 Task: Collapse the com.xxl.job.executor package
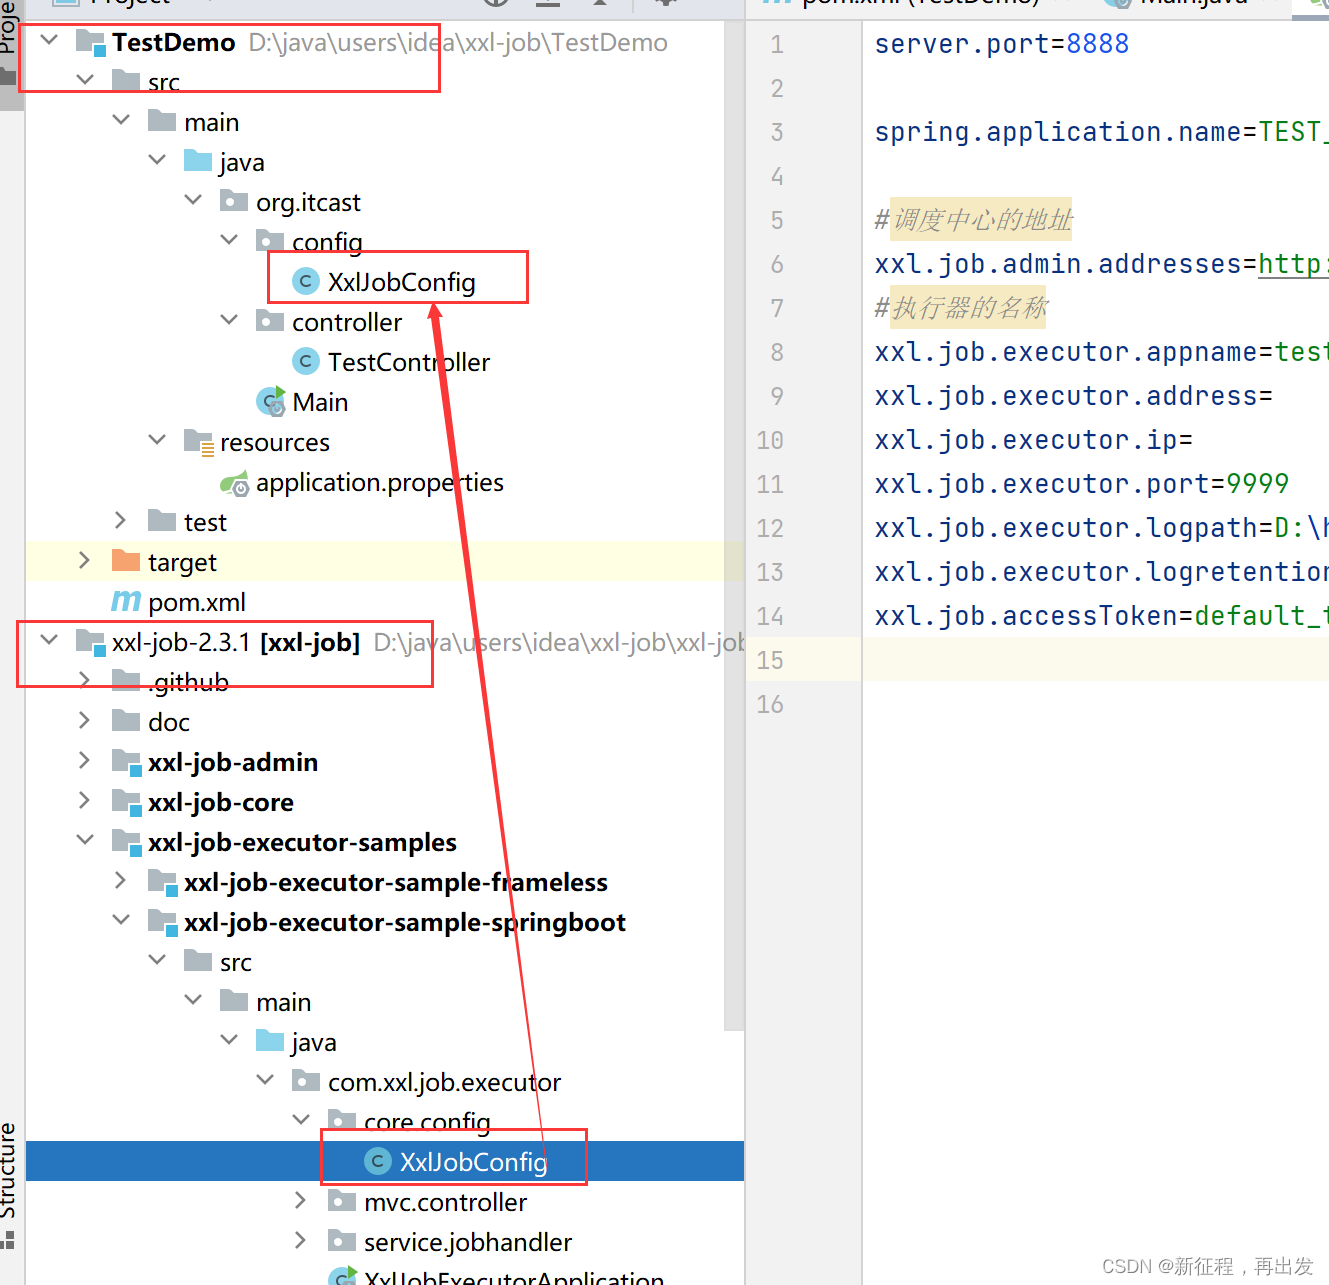pos(265,1080)
